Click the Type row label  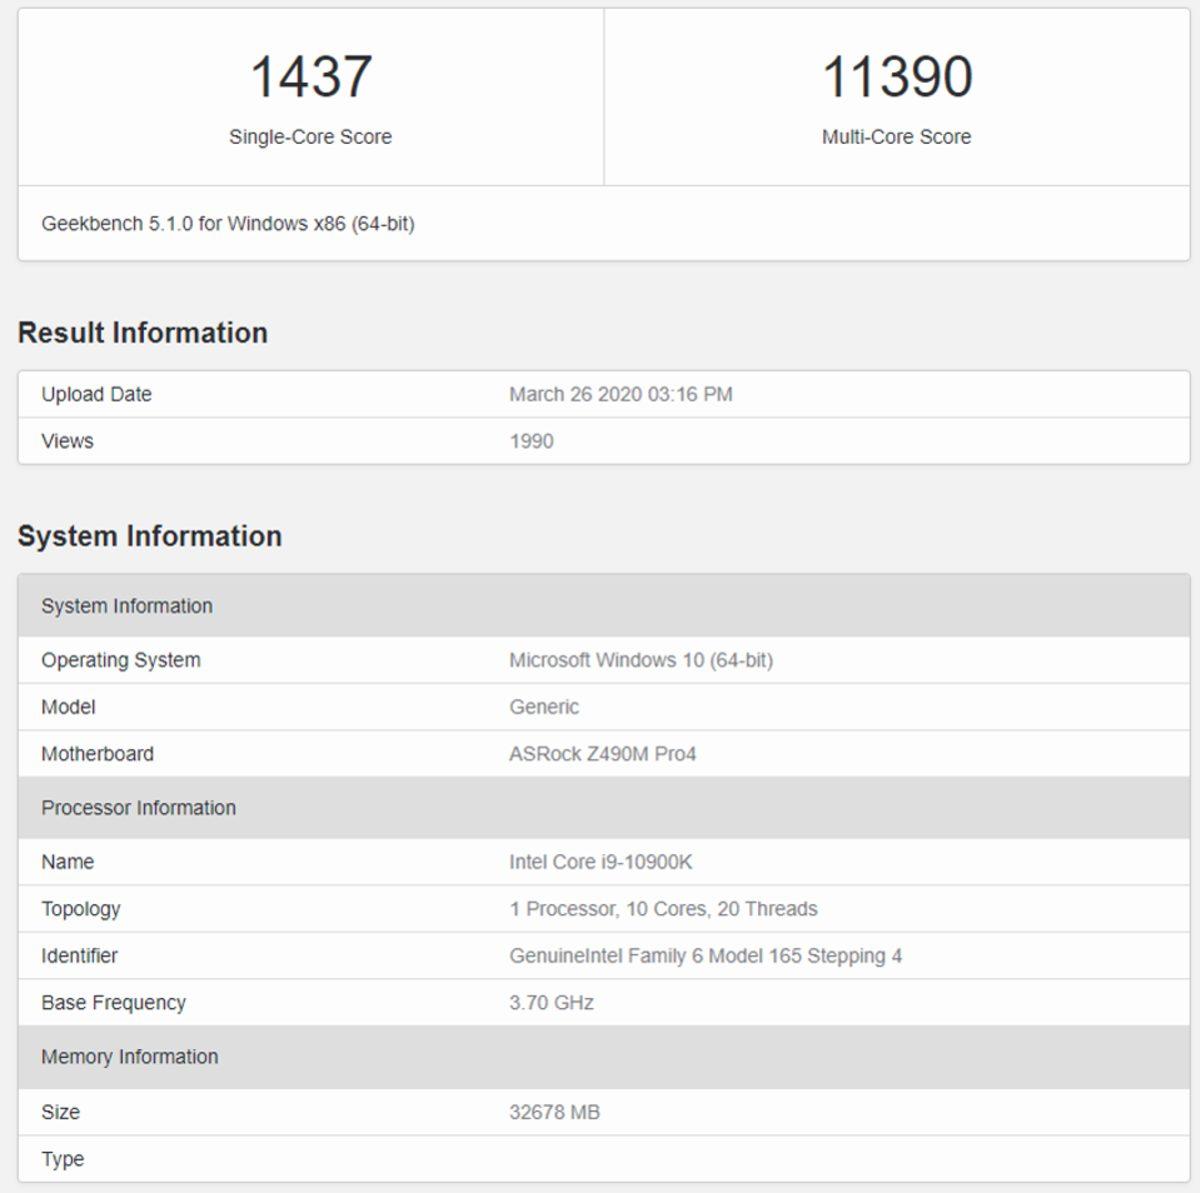click(x=65, y=1159)
